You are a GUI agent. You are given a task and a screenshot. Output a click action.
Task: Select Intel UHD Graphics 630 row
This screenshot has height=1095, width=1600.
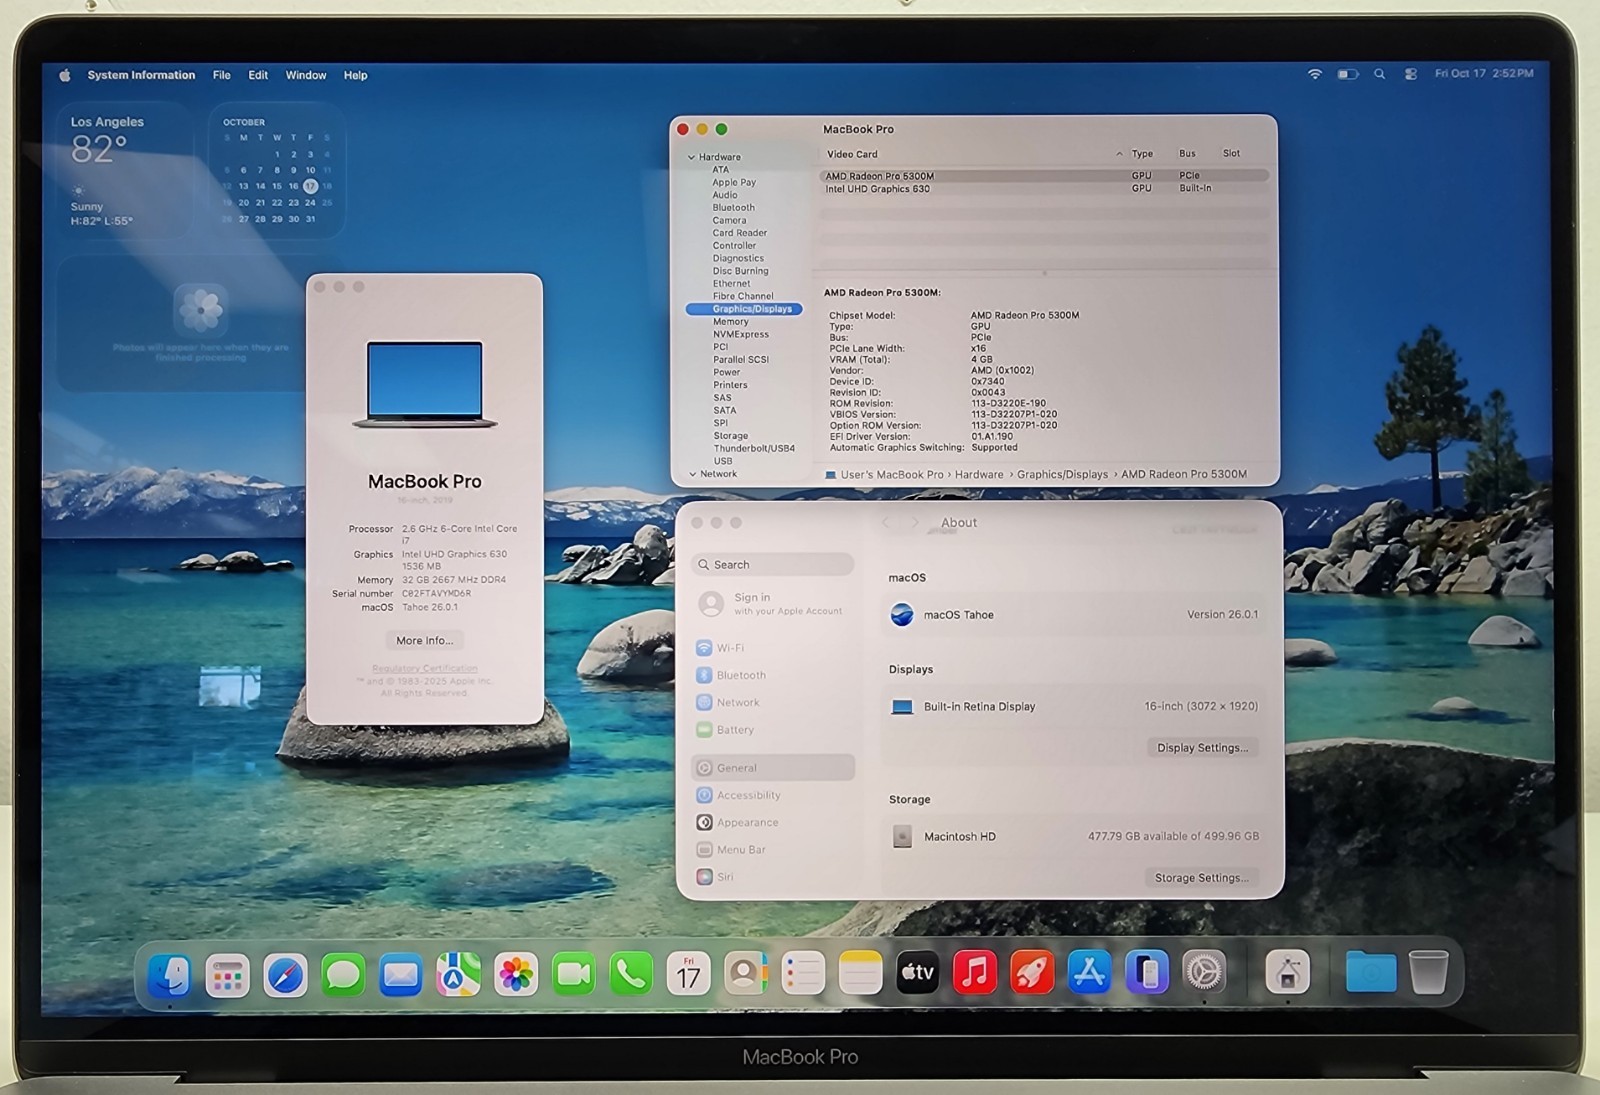pyautogui.click(x=1044, y=189)
